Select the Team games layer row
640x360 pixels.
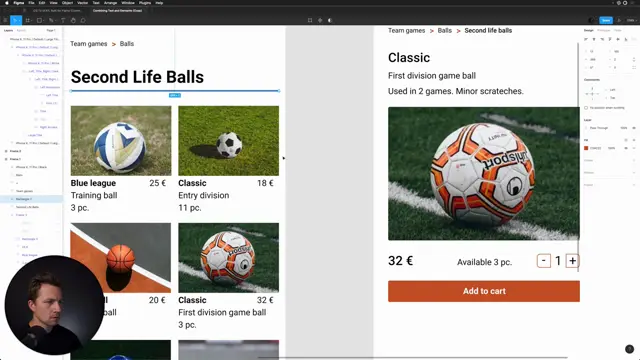coord(31,191)
